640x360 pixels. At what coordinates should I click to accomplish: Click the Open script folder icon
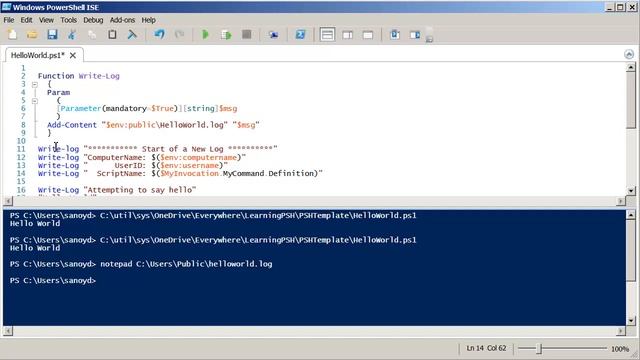tap(32, 35)
